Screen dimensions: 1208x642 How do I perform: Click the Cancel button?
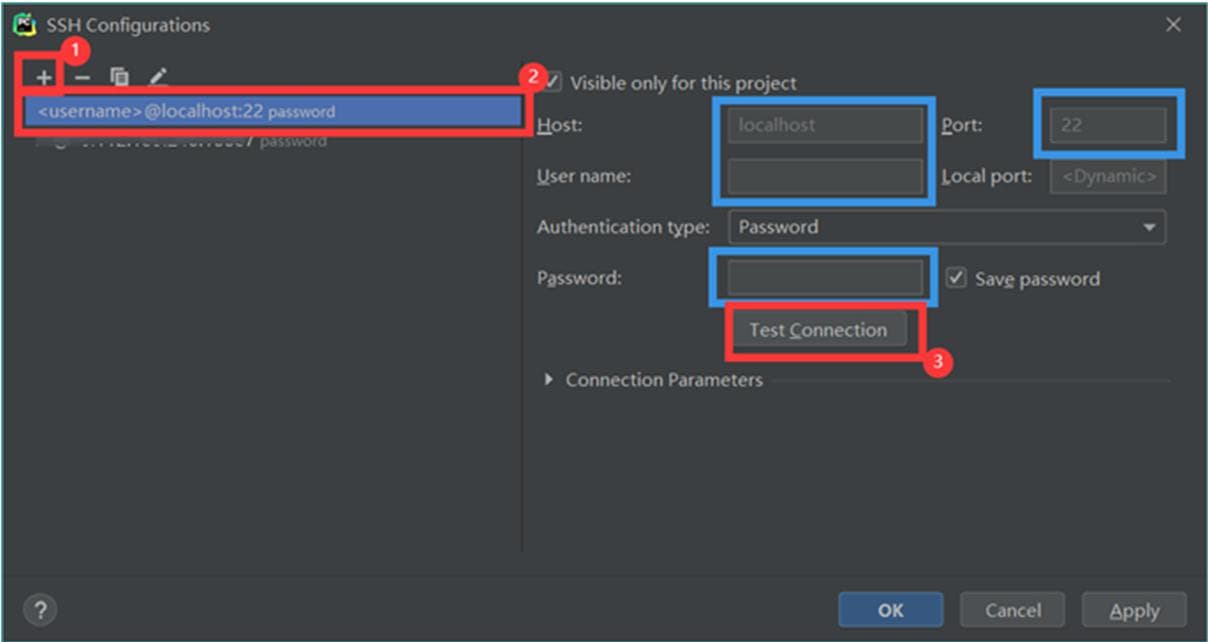1012,609
